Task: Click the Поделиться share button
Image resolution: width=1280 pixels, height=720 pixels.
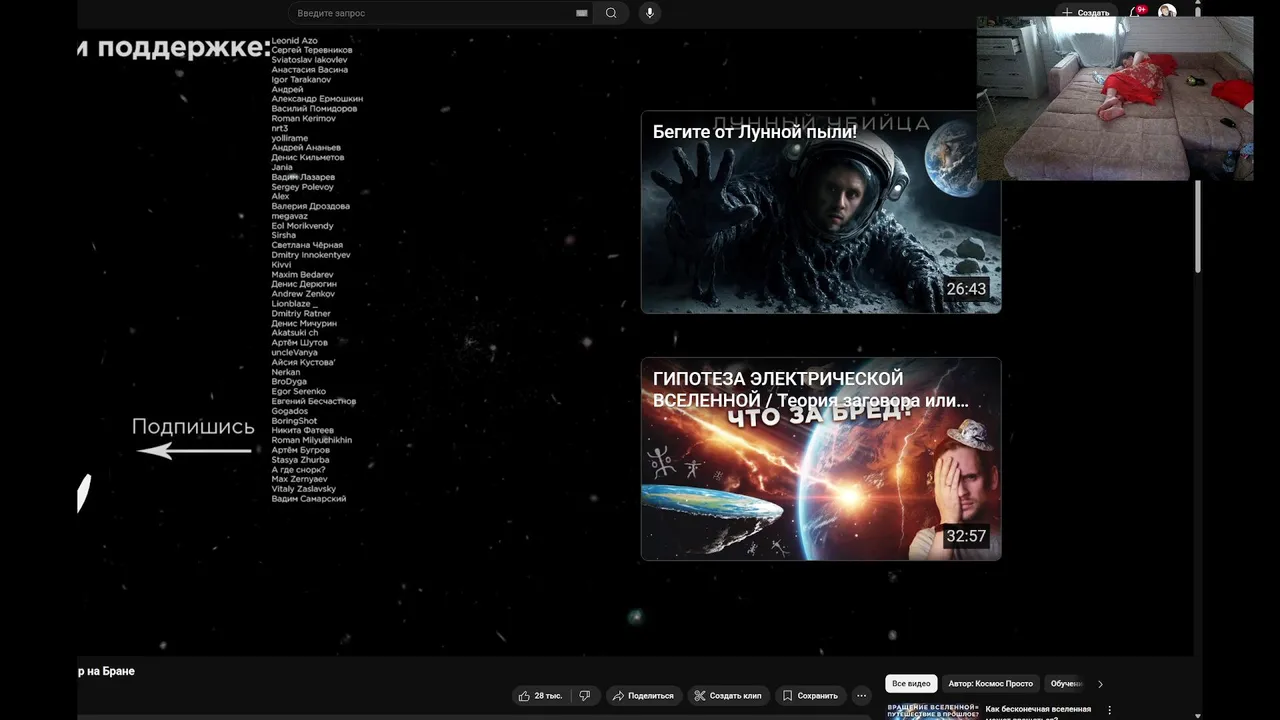Action: [643, 696]
